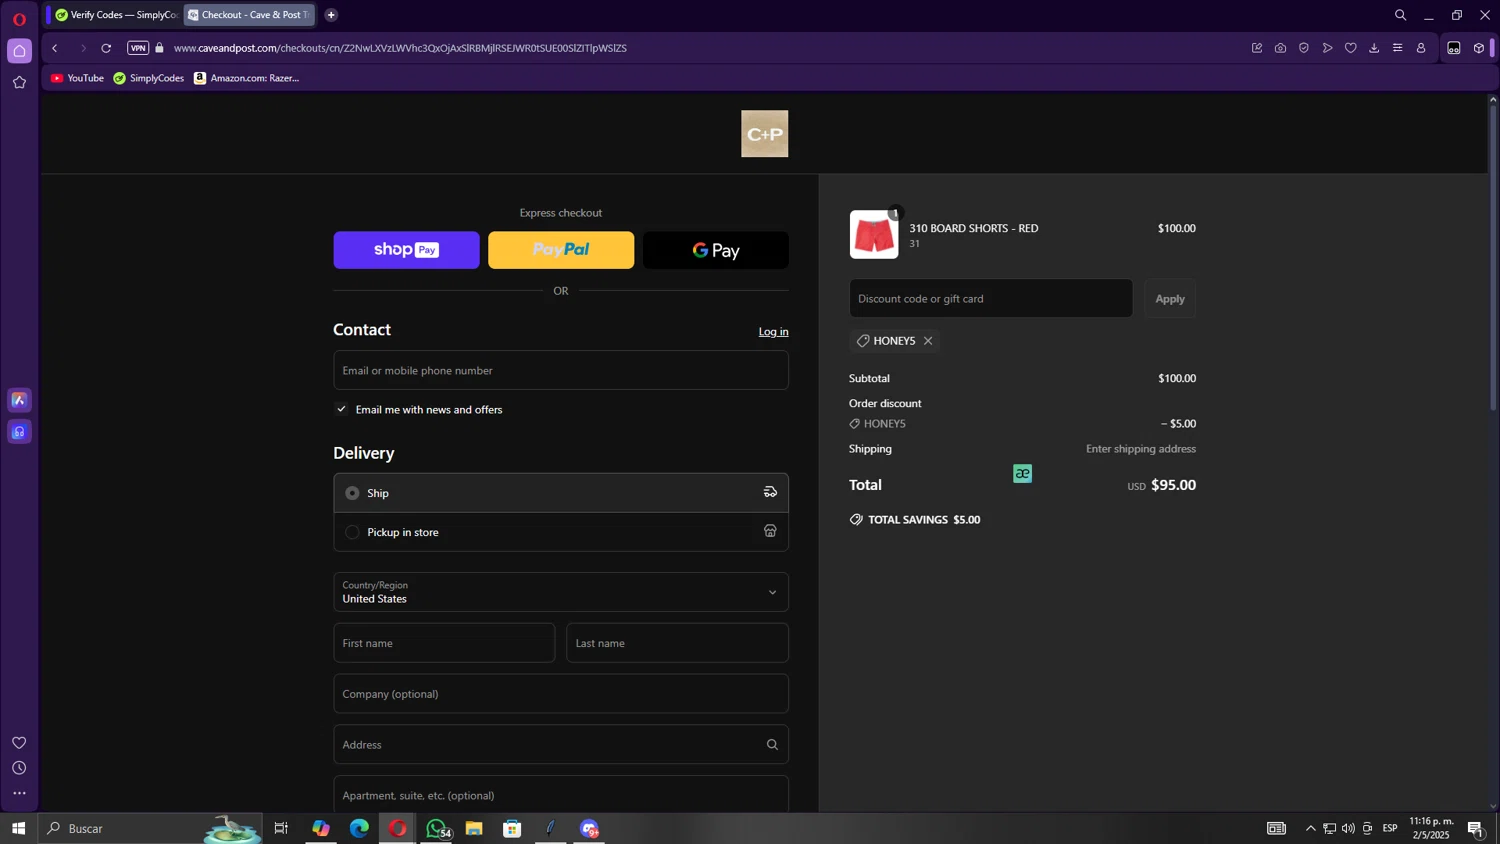Open the Amazon.com Razer bookmark
Screen dimensions: 1500x844
point(246,78)
